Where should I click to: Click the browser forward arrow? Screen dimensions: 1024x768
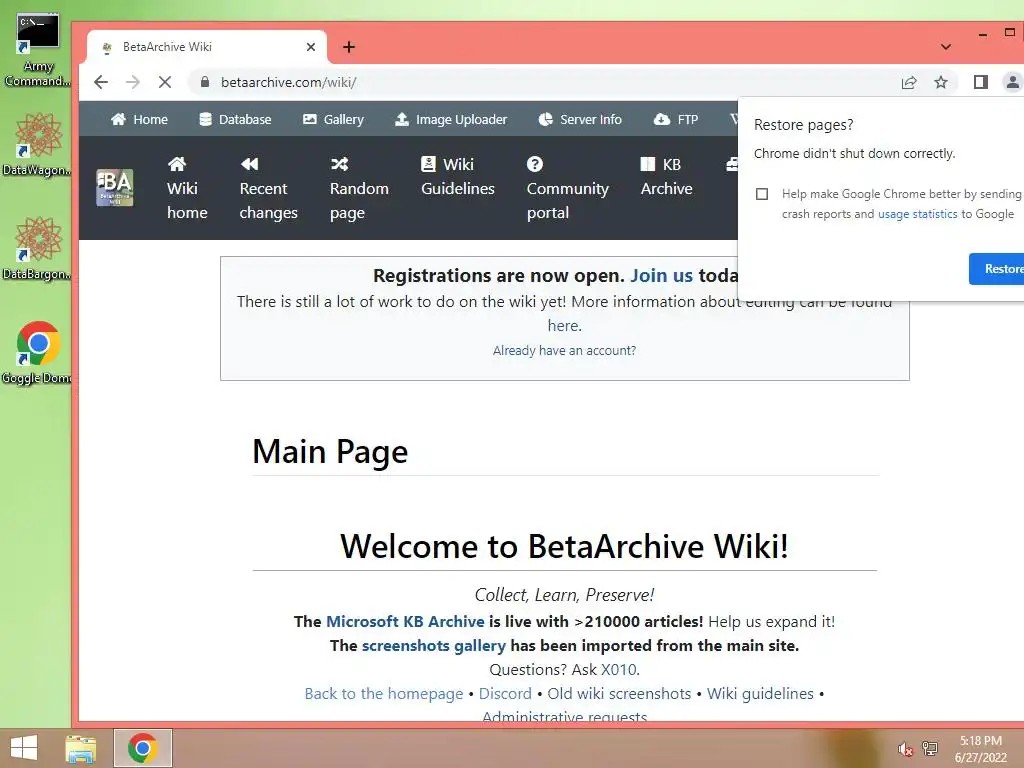(x=133, y=82)
